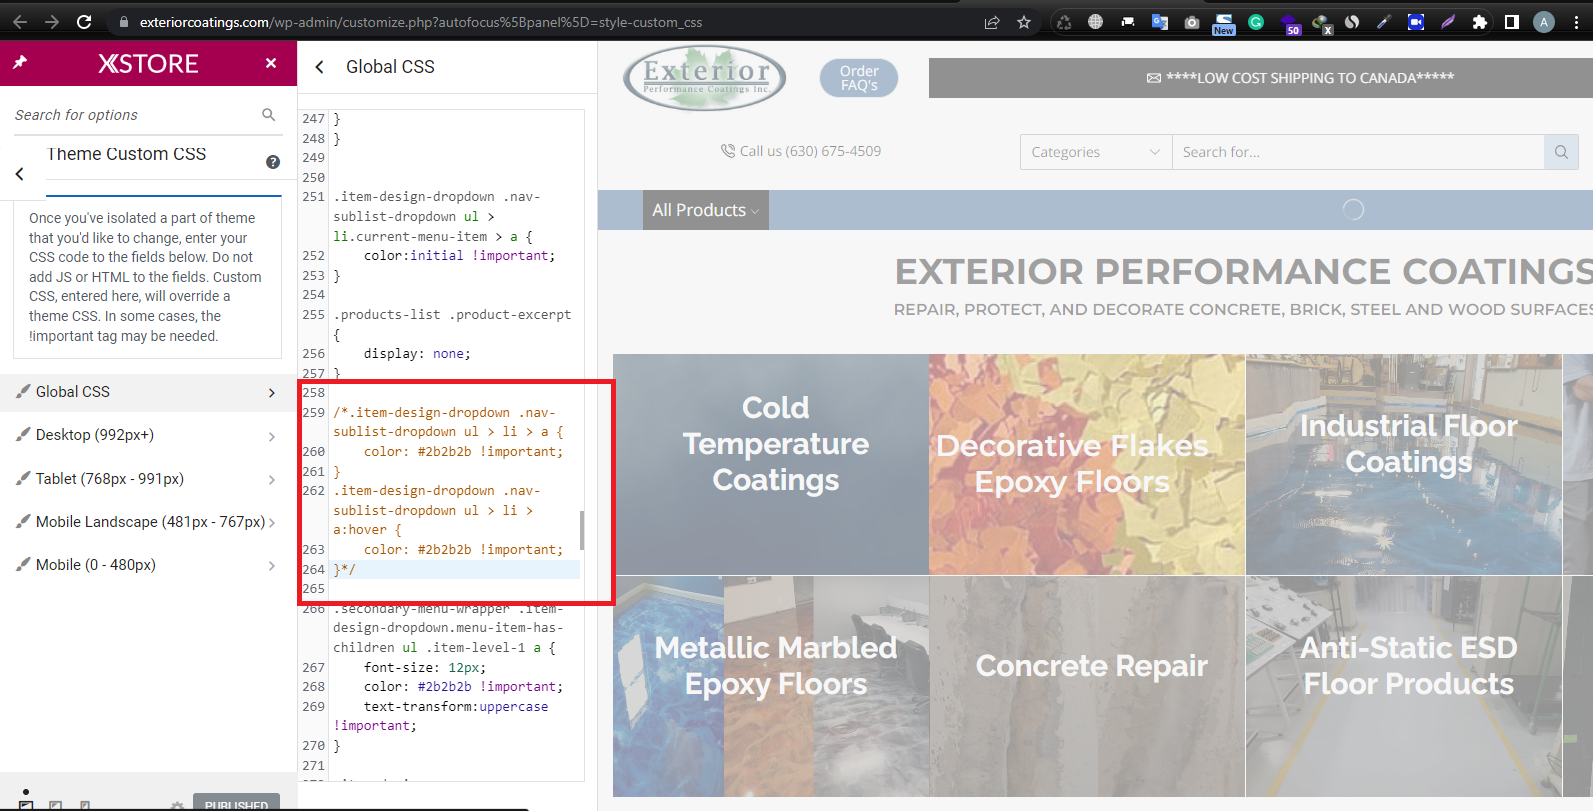Viewport: 1593px width, 811px height.
Task: Open the camera screenshot extension
Action: tap(1192, 22)
